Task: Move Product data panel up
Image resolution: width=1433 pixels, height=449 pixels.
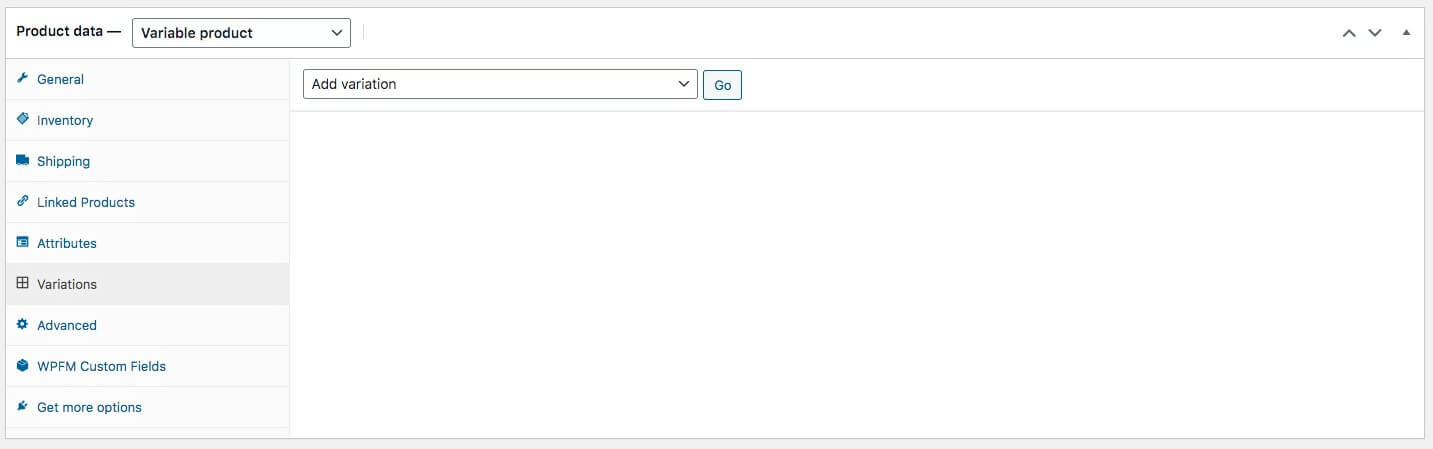Action: 1349,33
